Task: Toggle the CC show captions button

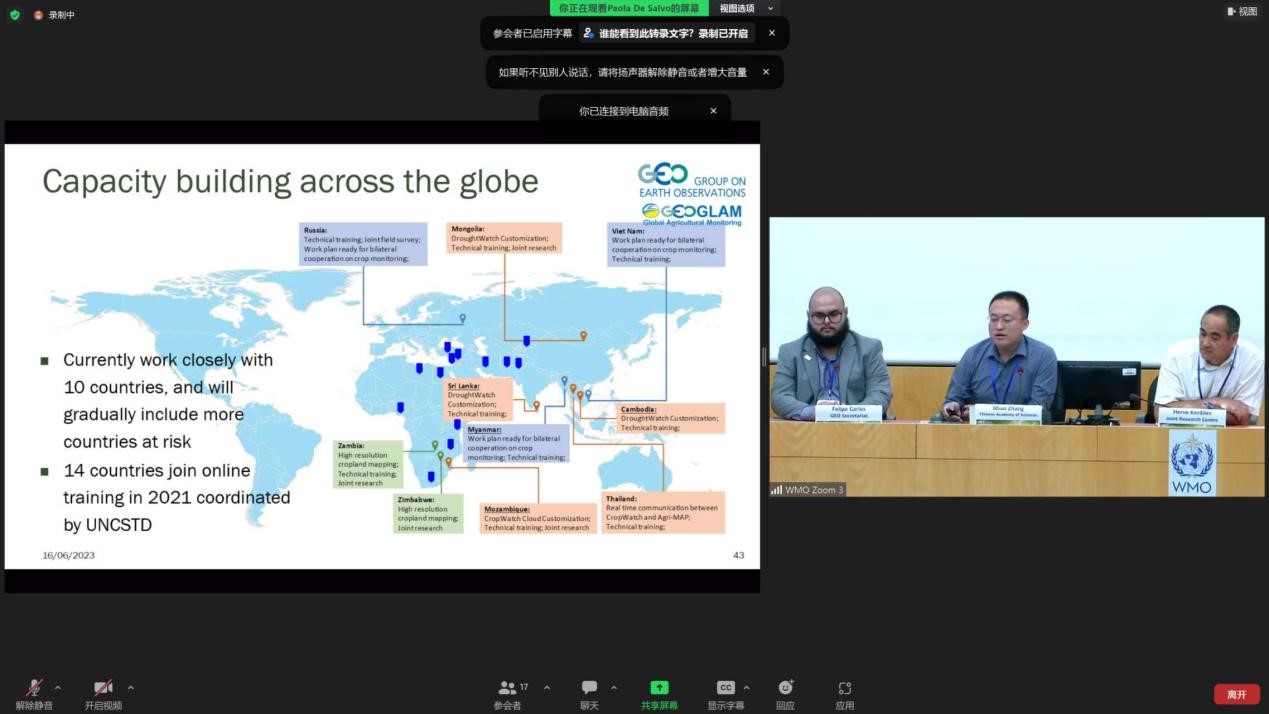Action: tap(726, 688)
